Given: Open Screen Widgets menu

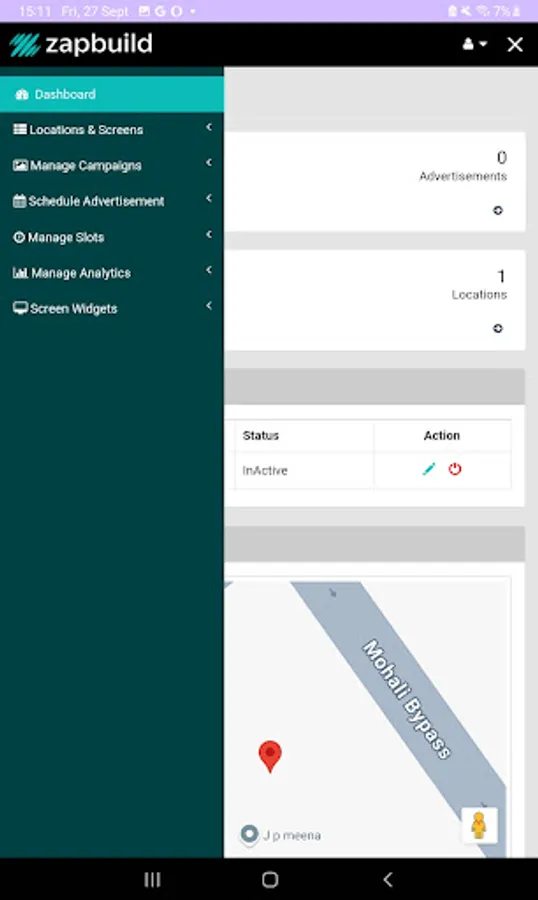Looking at the screenshot, I should 112,308.
